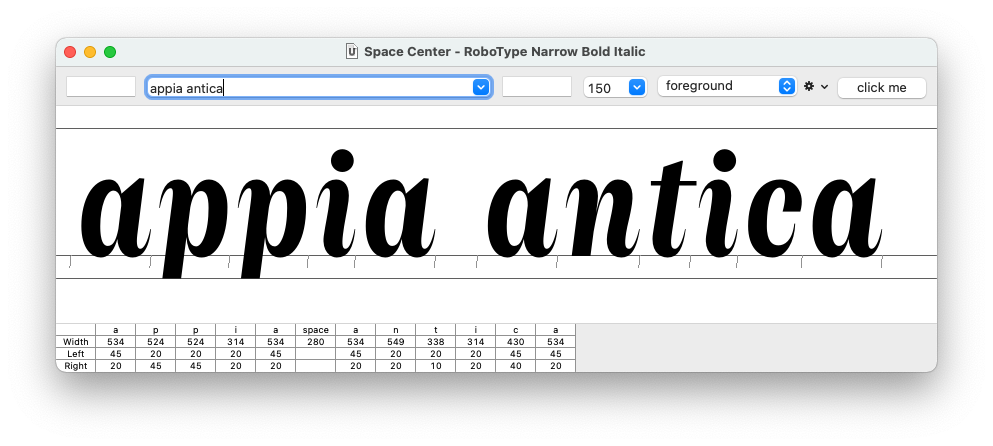Click the empty pre-text field on the left
Screen dimensions: 993x446
(x=101, y=87)
